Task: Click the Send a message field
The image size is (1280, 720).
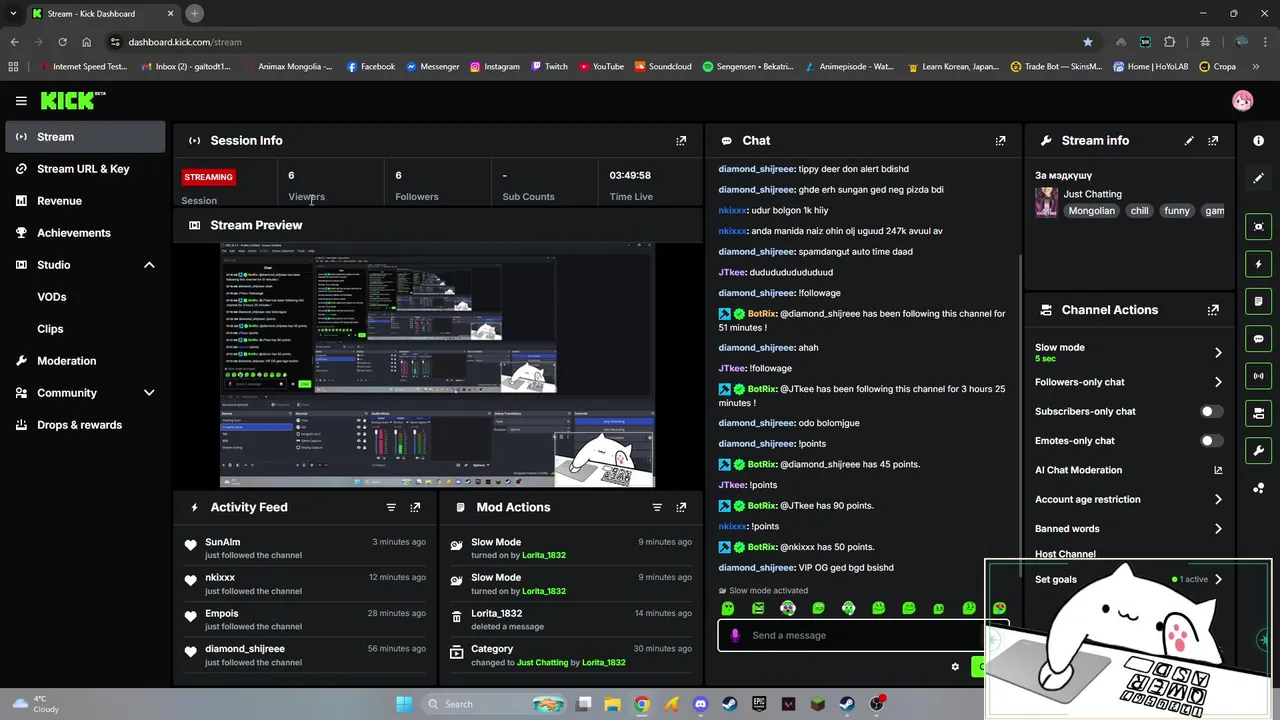Action: point(851,635)
